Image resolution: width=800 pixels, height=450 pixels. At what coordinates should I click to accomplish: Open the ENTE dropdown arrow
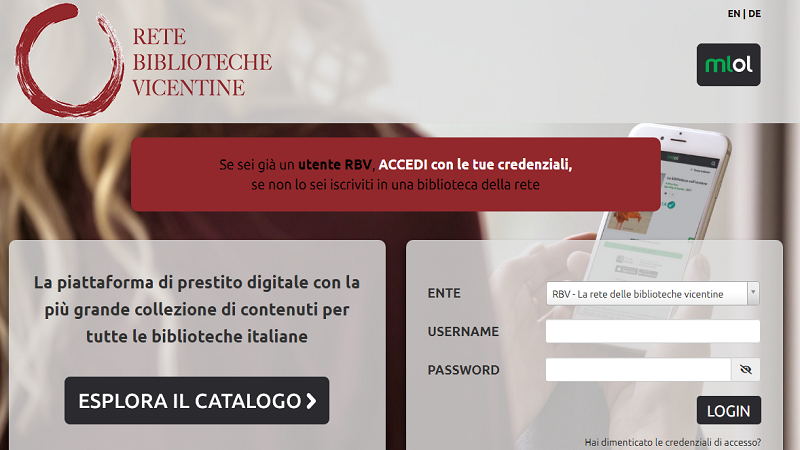point(753,293)
